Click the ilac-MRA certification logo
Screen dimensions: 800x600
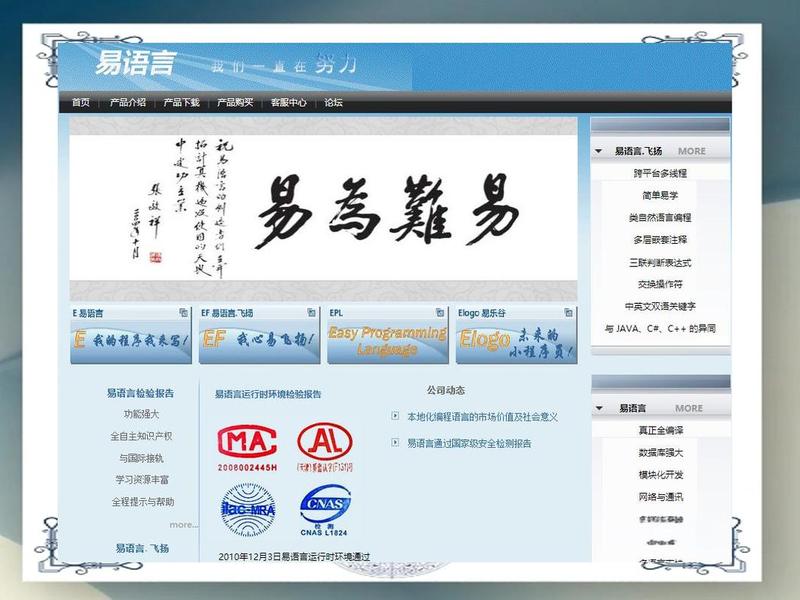click(x=248, y=509)
